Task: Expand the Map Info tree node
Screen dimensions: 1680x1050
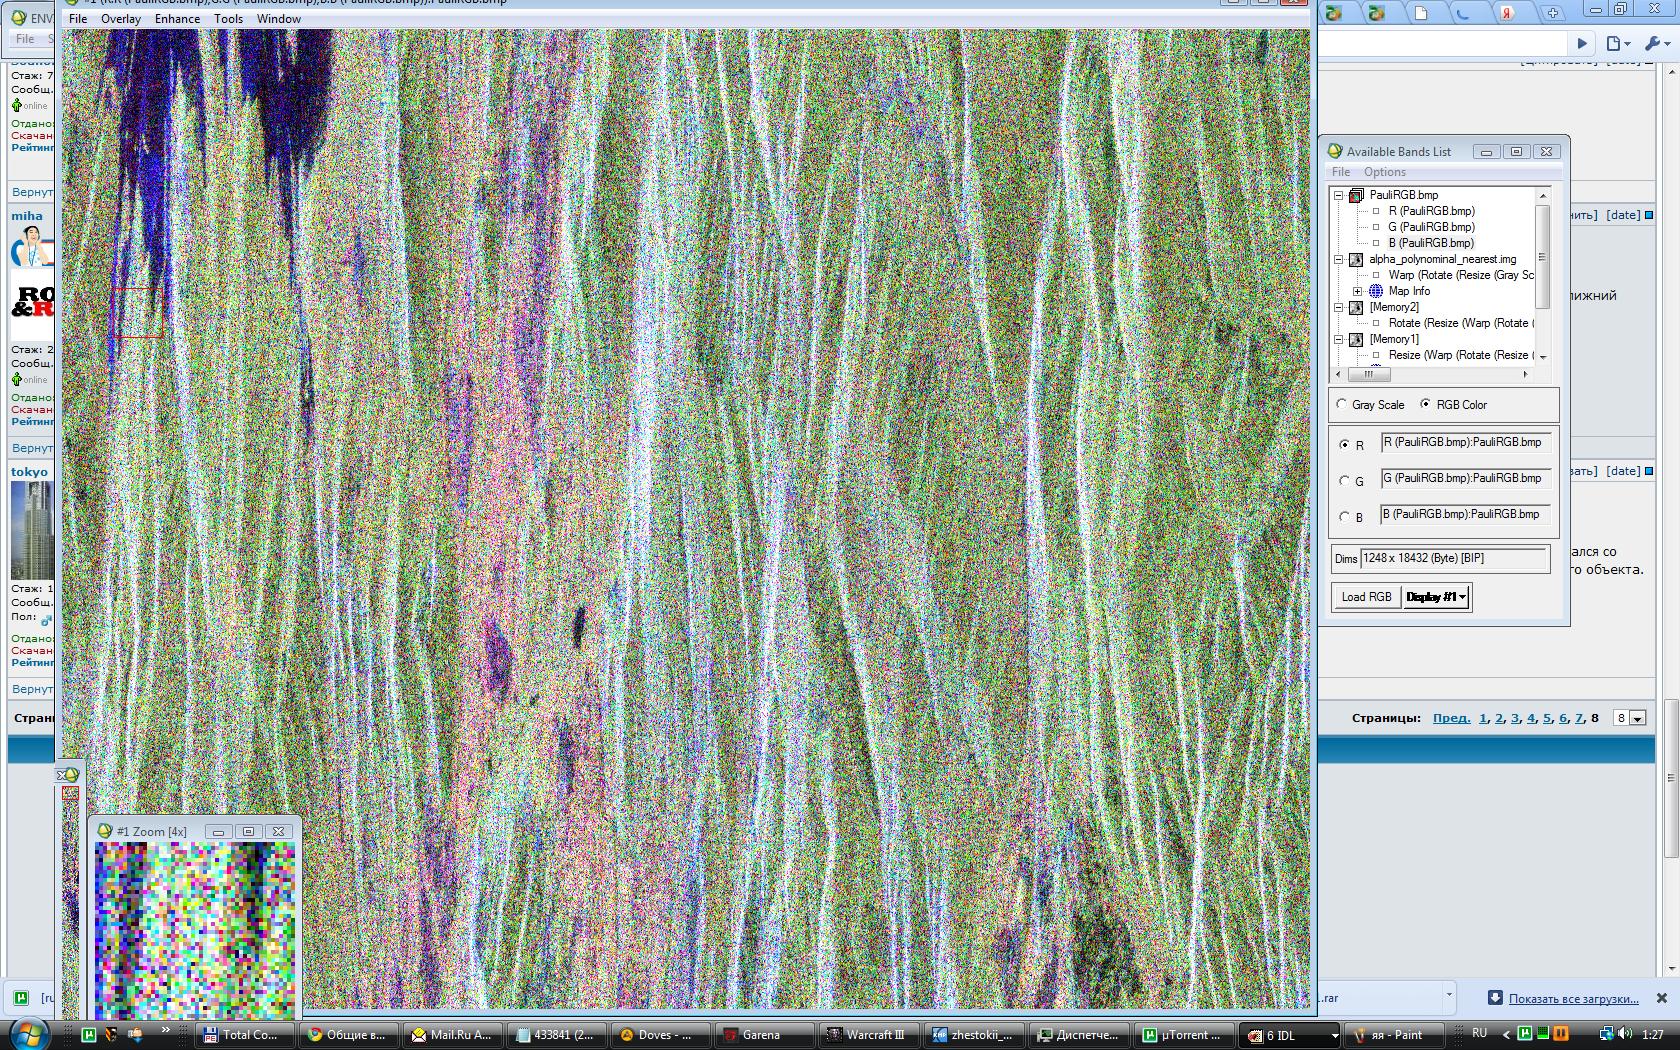Action: click(x=1357, y=291)
